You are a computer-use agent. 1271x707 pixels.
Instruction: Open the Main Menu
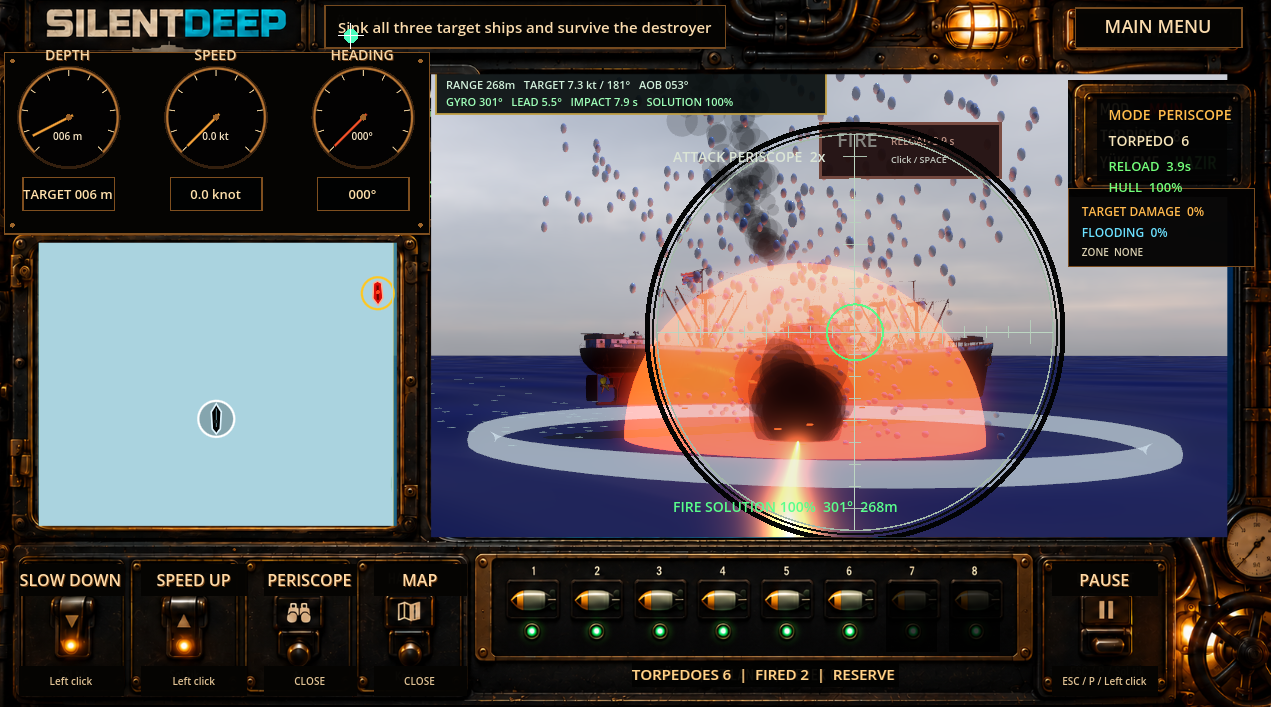[1158, 27]
